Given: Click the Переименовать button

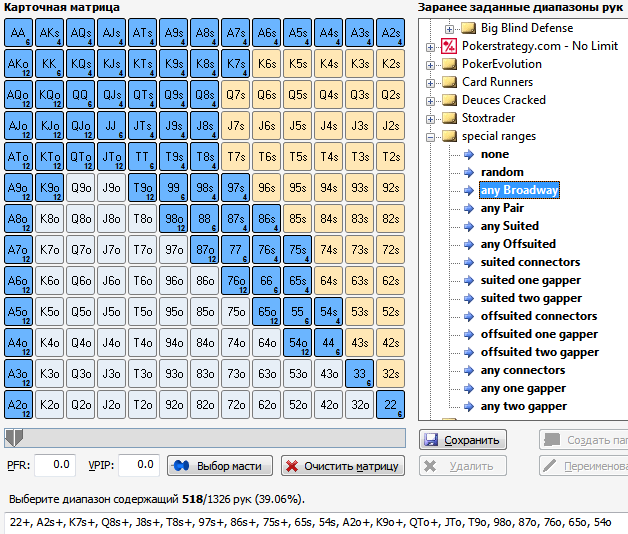Looking at the screenshot, I should click(584, 466).
